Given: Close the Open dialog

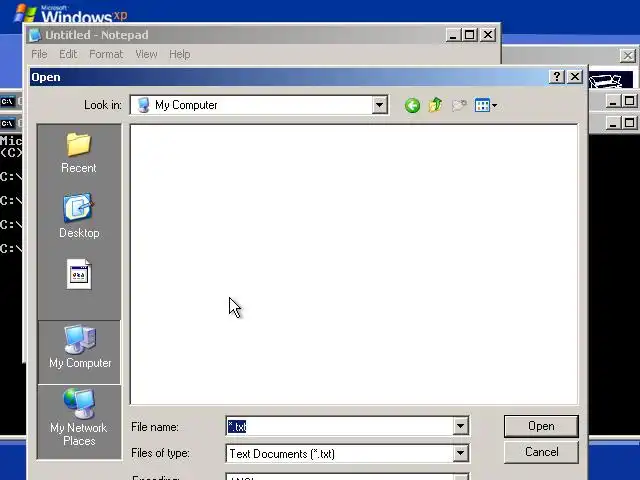Looking at the screenshot, I should pos(575,76).
